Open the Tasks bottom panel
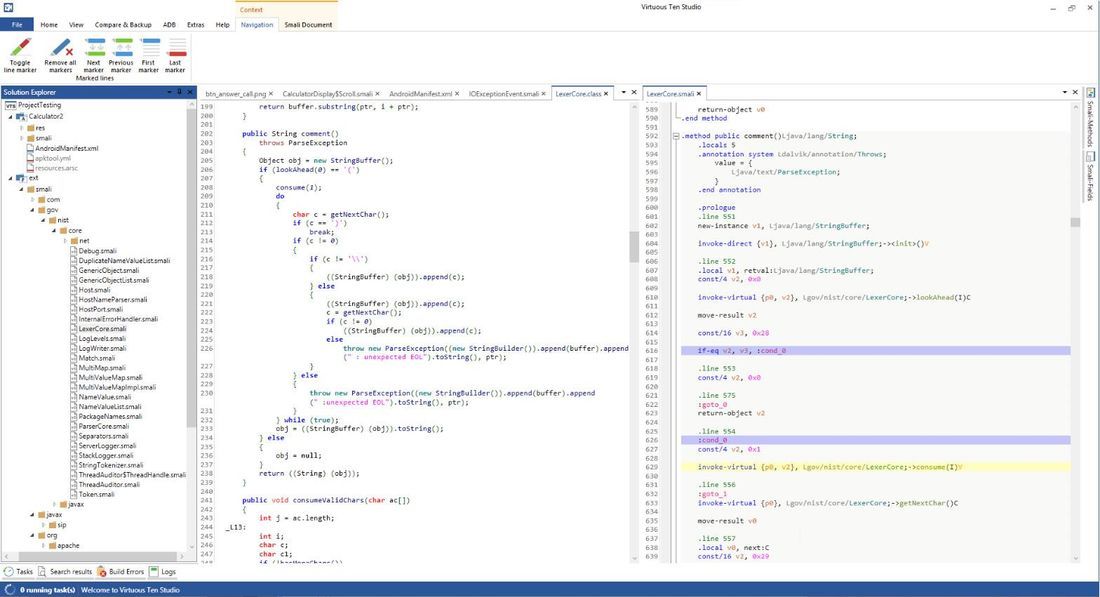 coord(19,572)
